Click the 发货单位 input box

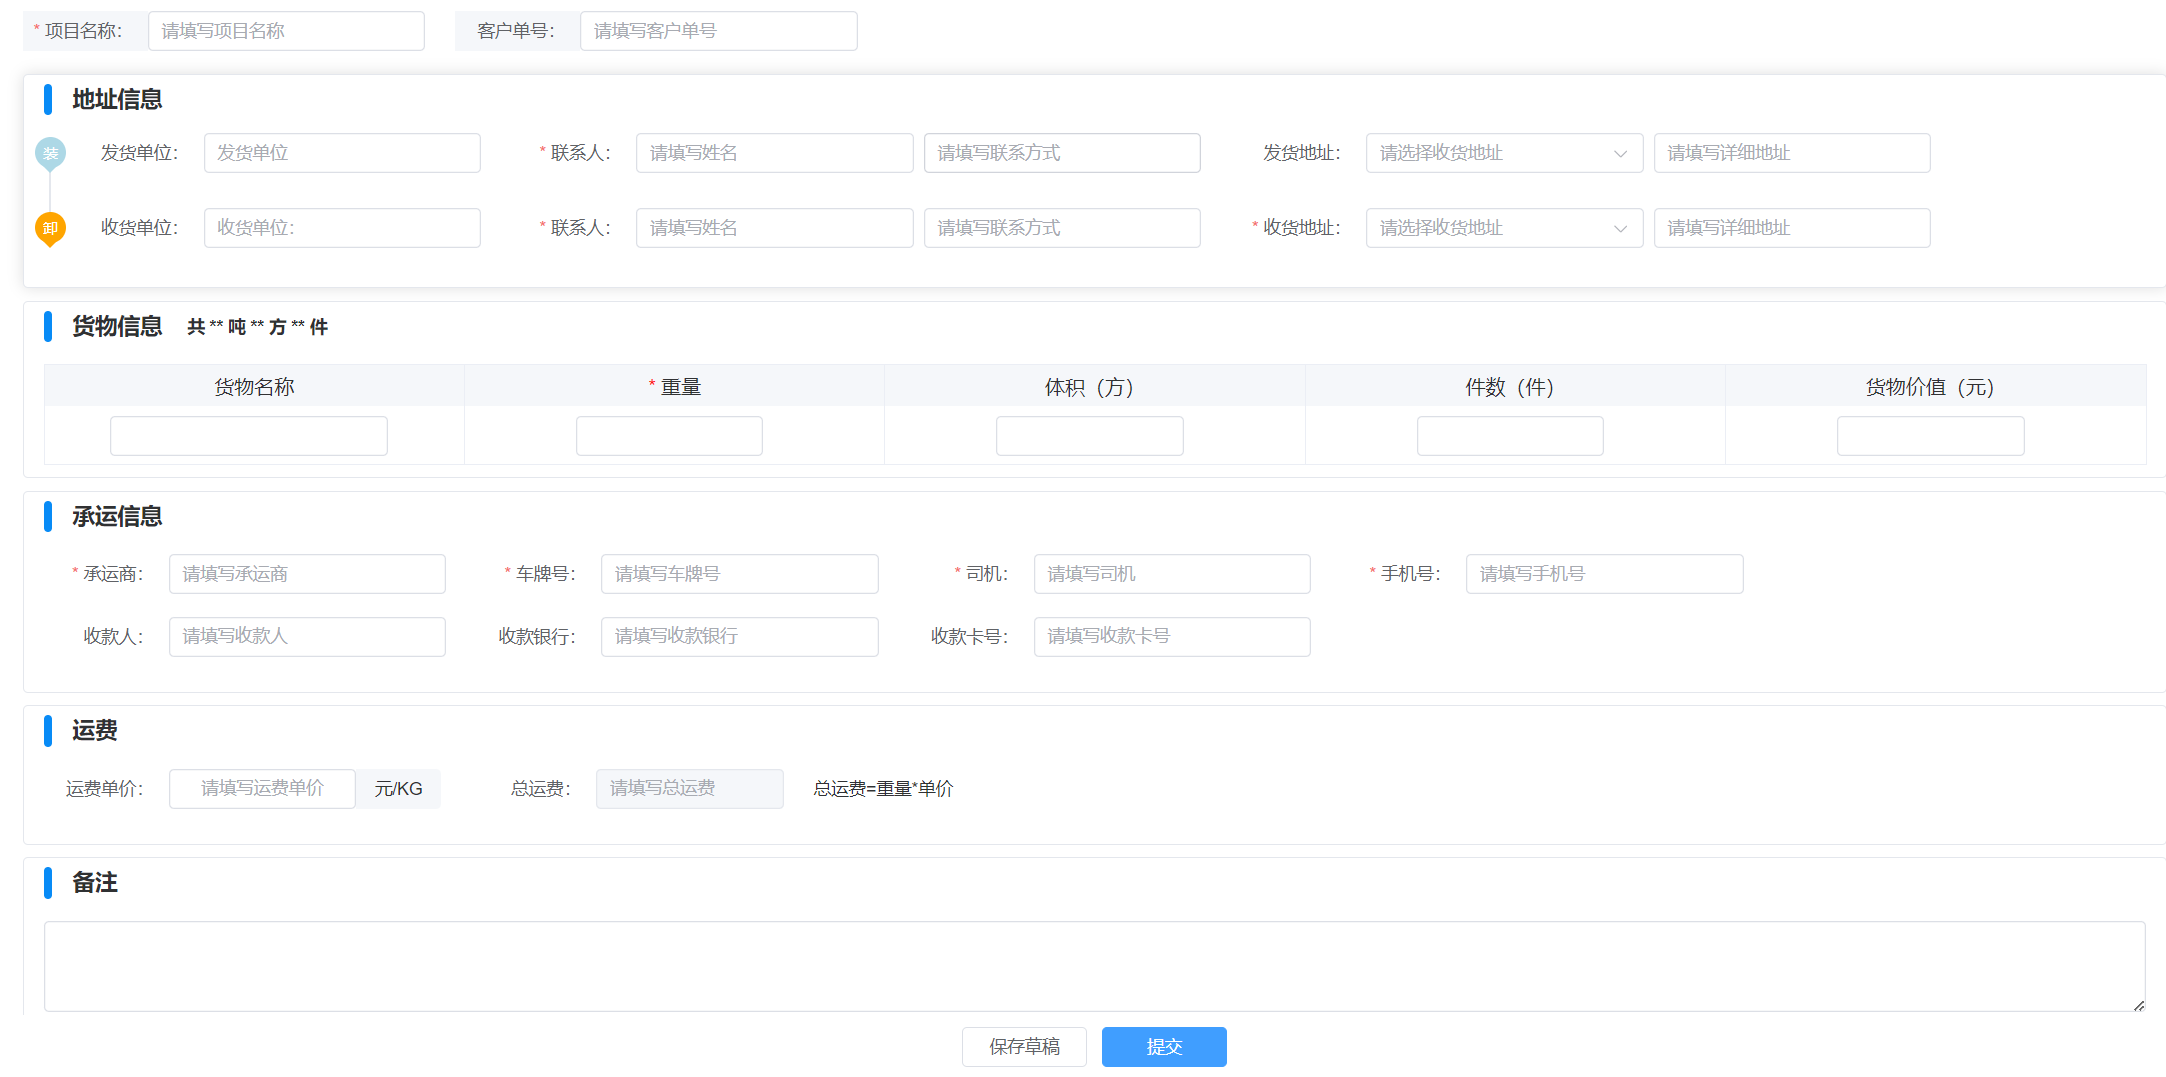(342, 153)
